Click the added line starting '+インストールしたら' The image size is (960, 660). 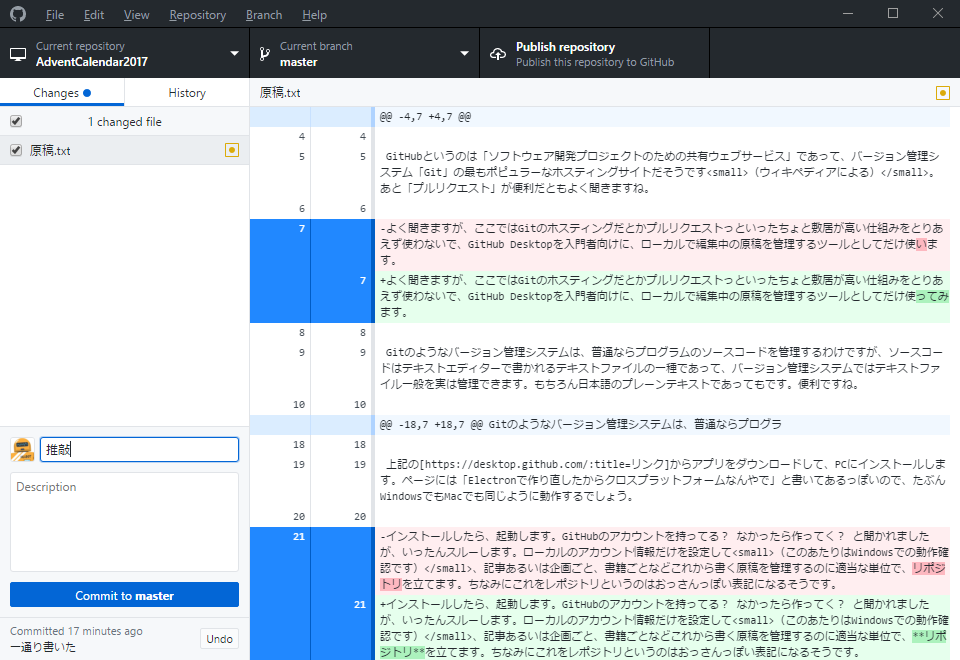[661, 628]
